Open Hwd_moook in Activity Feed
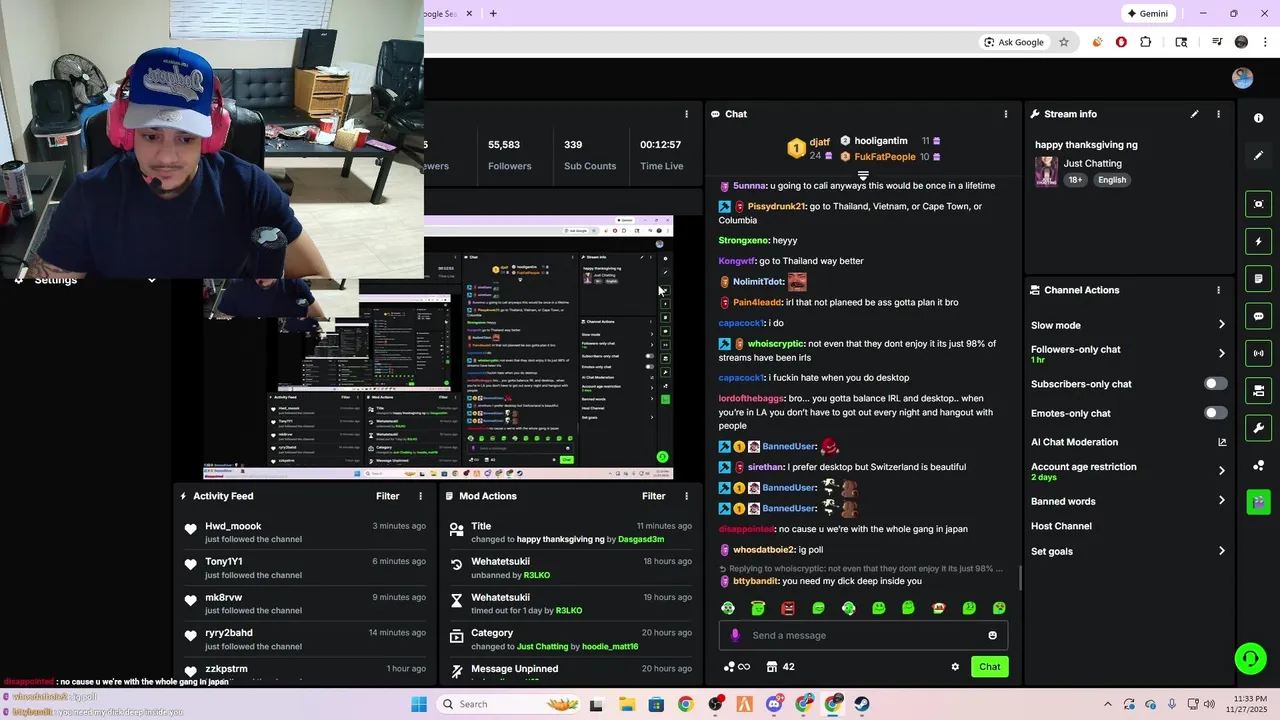The height and width of the screenshot is (720, 1280). [233, 526]
